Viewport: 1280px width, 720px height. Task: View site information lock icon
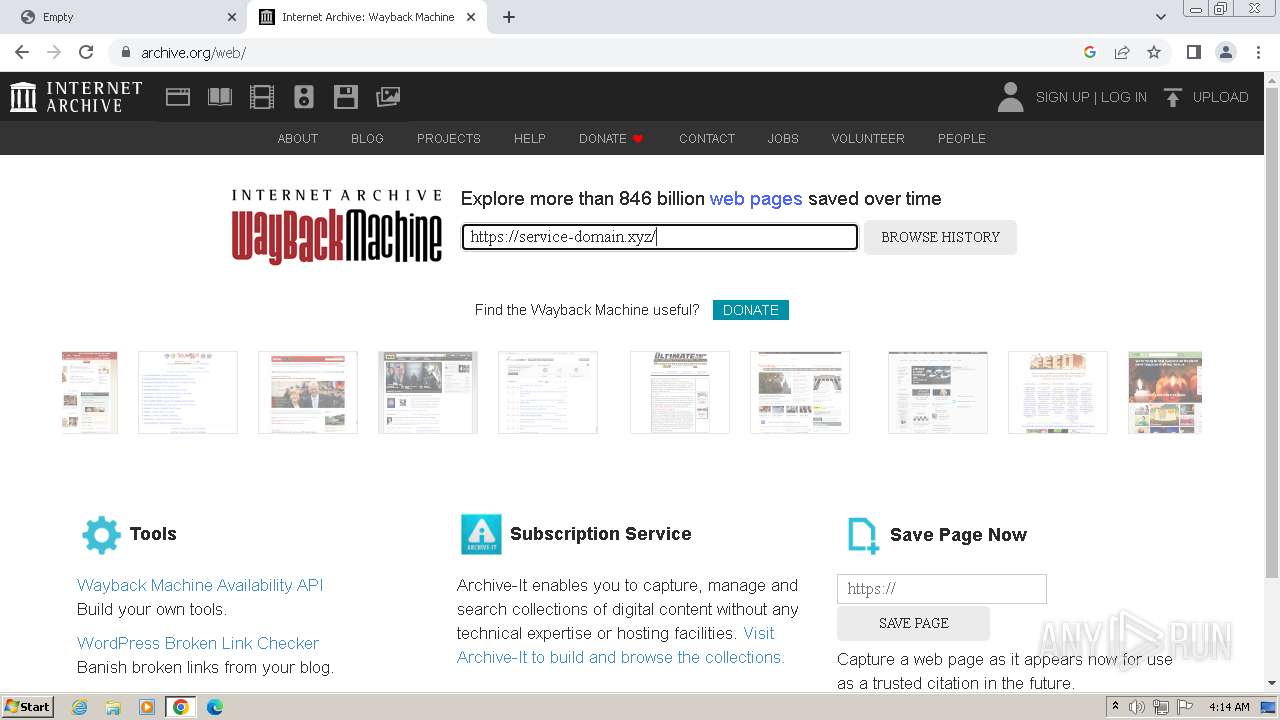click(125, 52)
